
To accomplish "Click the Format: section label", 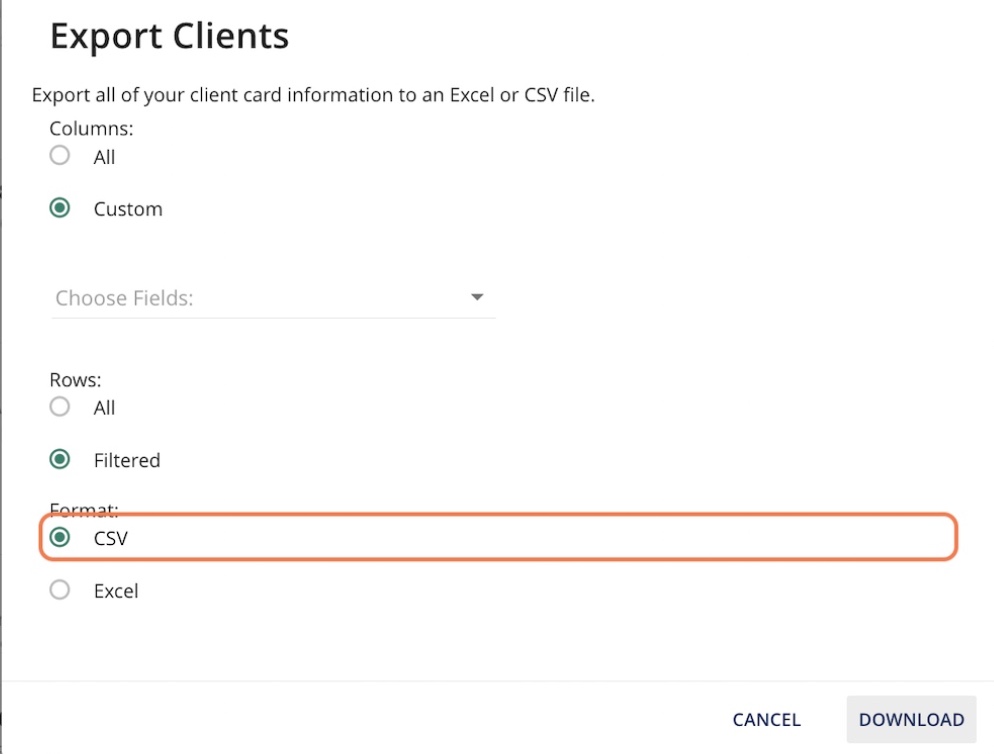I will click(84, 509).
